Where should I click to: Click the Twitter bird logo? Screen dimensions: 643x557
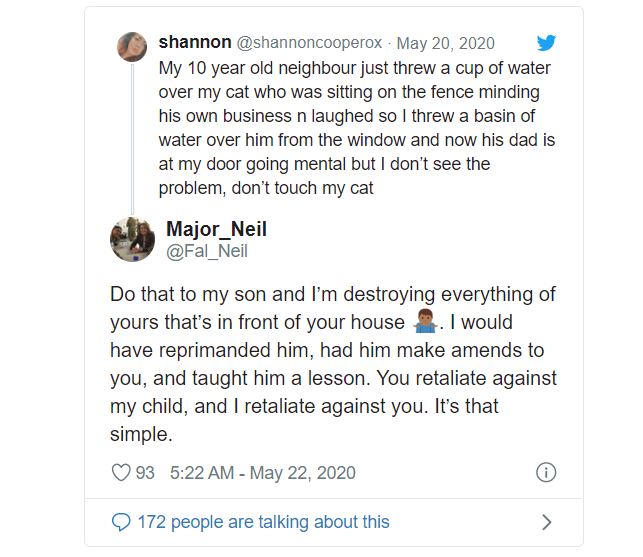(545, 42)
